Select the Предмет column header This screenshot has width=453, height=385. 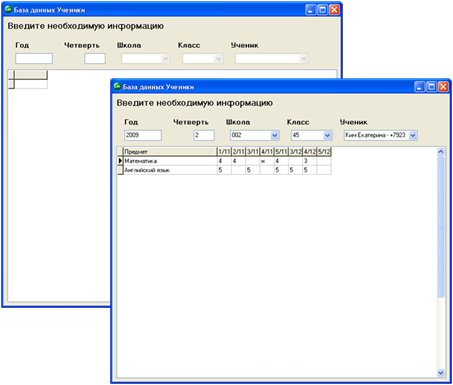pyautogui.click(x=170, y=152)
